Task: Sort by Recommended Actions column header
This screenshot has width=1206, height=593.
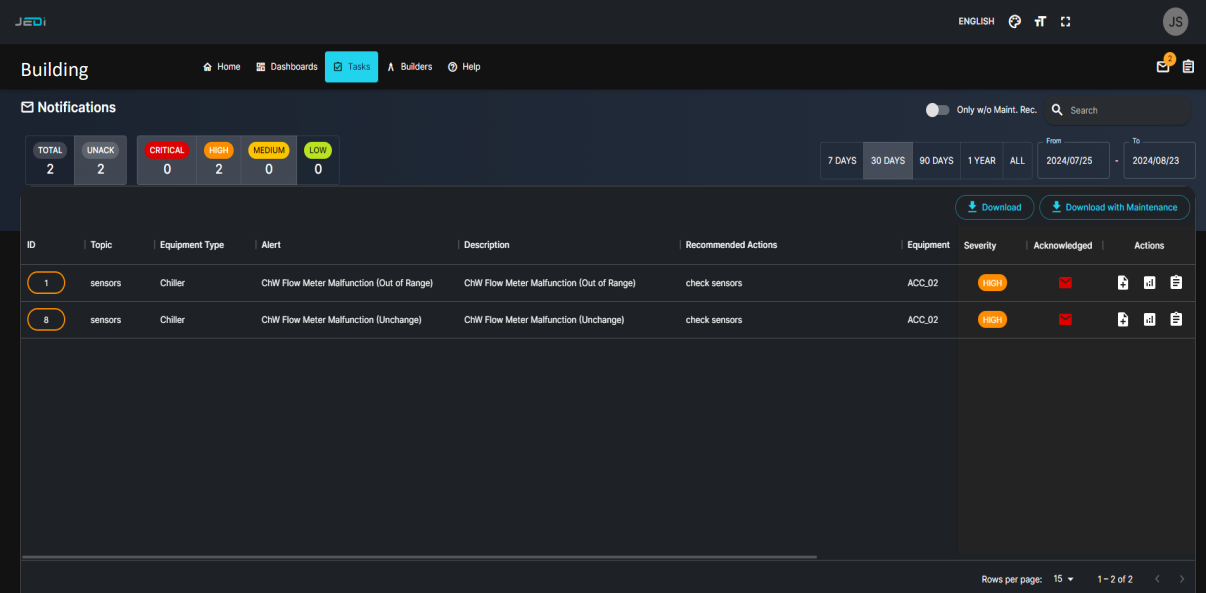Action: point(731,245)
